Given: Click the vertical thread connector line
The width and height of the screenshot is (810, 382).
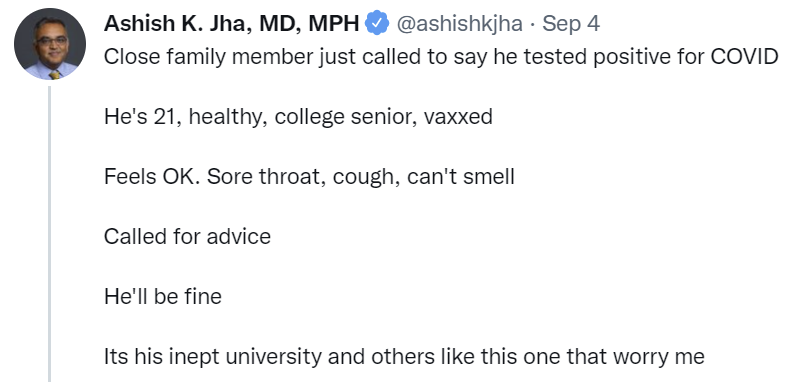Looking at the screenshot, I should (x=50, y=234).
